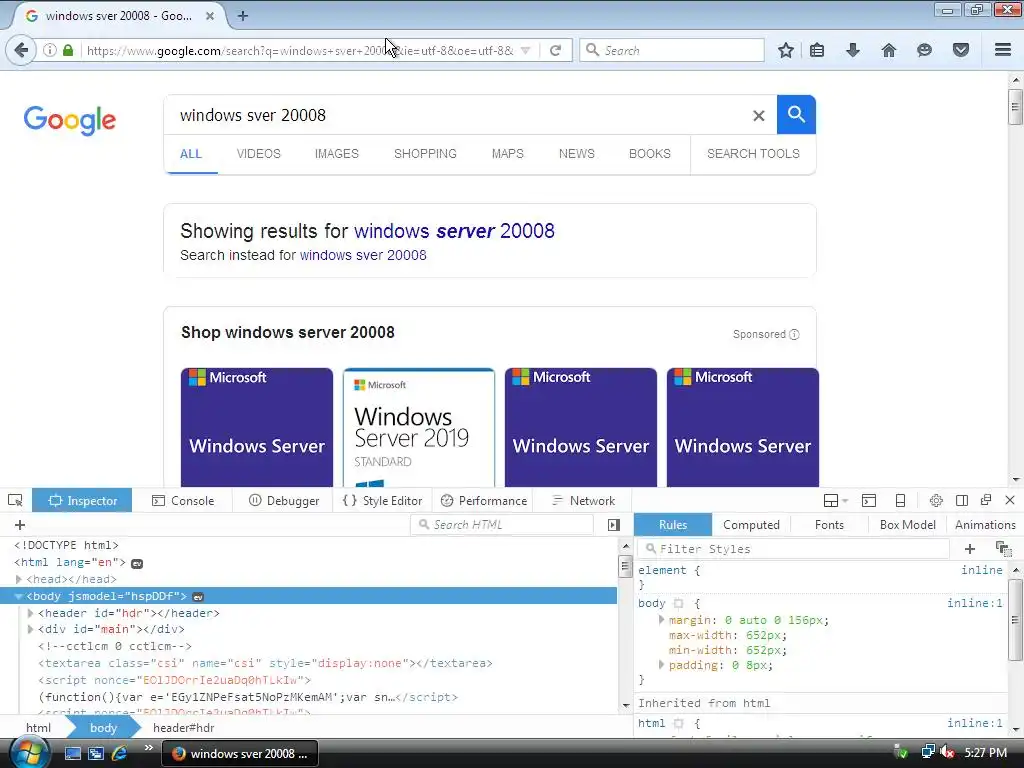The height and width of the screenshot is (768, 1024).
Task: Switch to the Console tab
Action: 183,501
